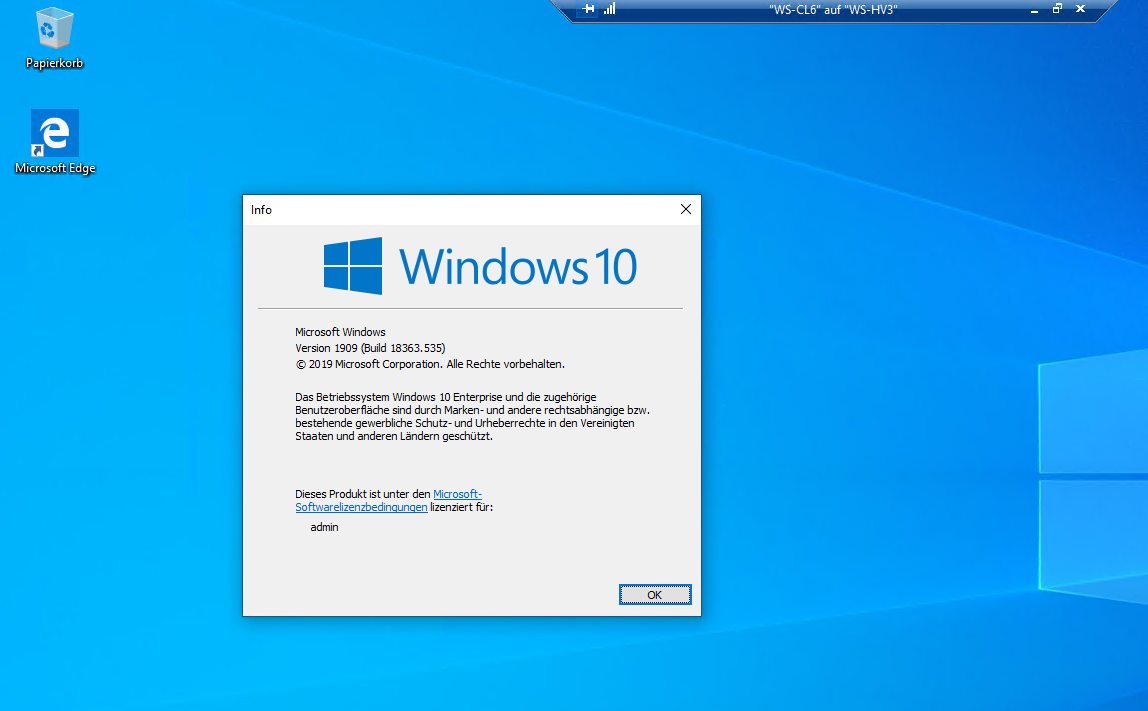Click the licensed user name "admin"

coord(324,527)
